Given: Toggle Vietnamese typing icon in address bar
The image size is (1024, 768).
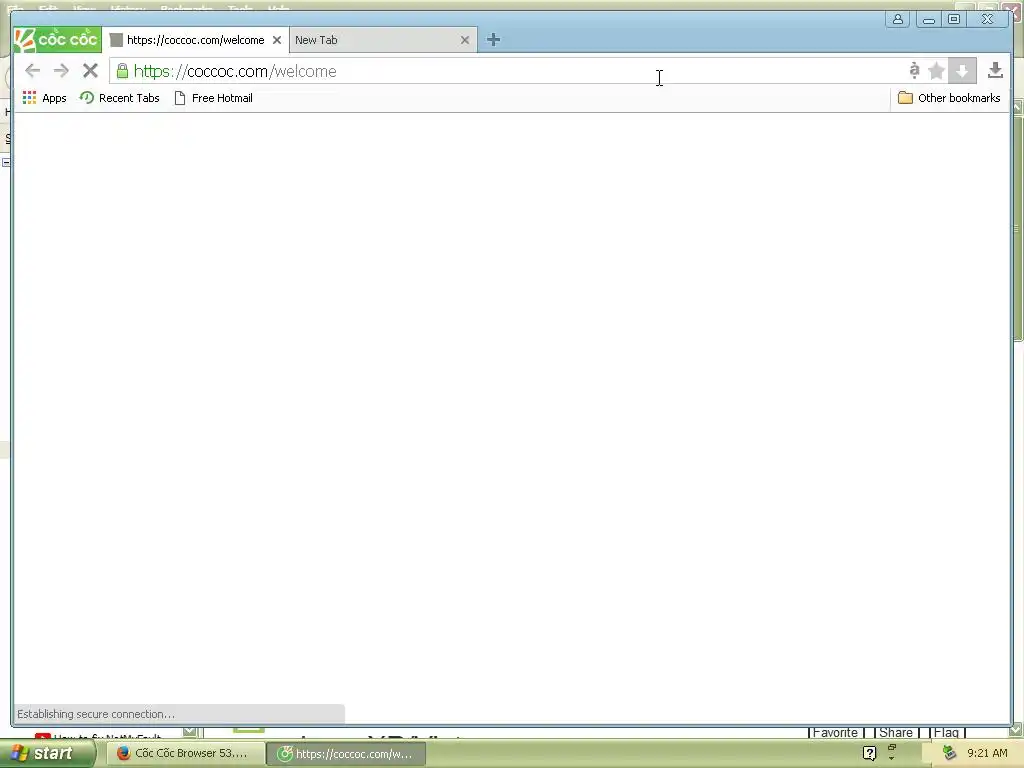Looking at the screenshot, I should pos(914,70).
